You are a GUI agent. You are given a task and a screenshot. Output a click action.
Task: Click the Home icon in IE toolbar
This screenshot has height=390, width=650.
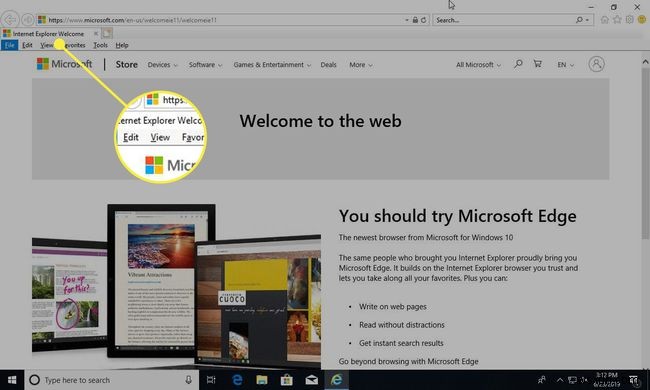coord(604,19)
